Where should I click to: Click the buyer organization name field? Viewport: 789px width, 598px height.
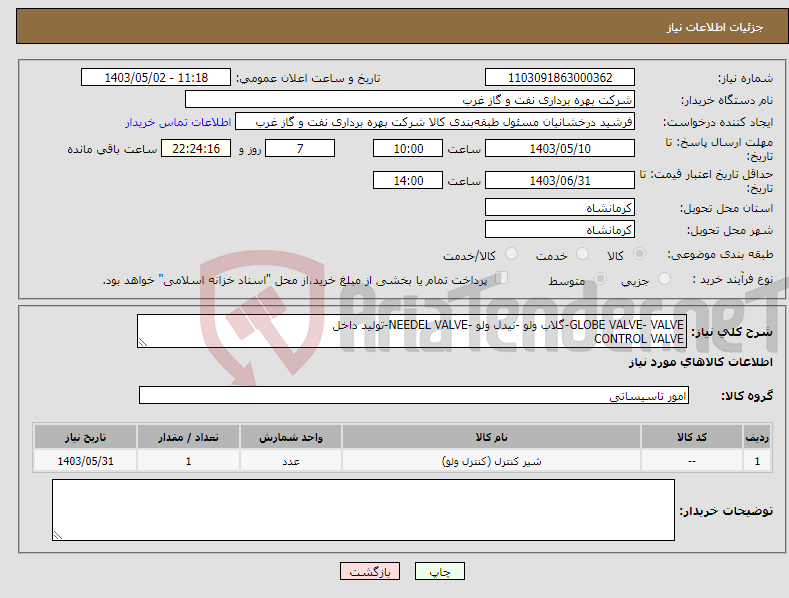point(410,100)
